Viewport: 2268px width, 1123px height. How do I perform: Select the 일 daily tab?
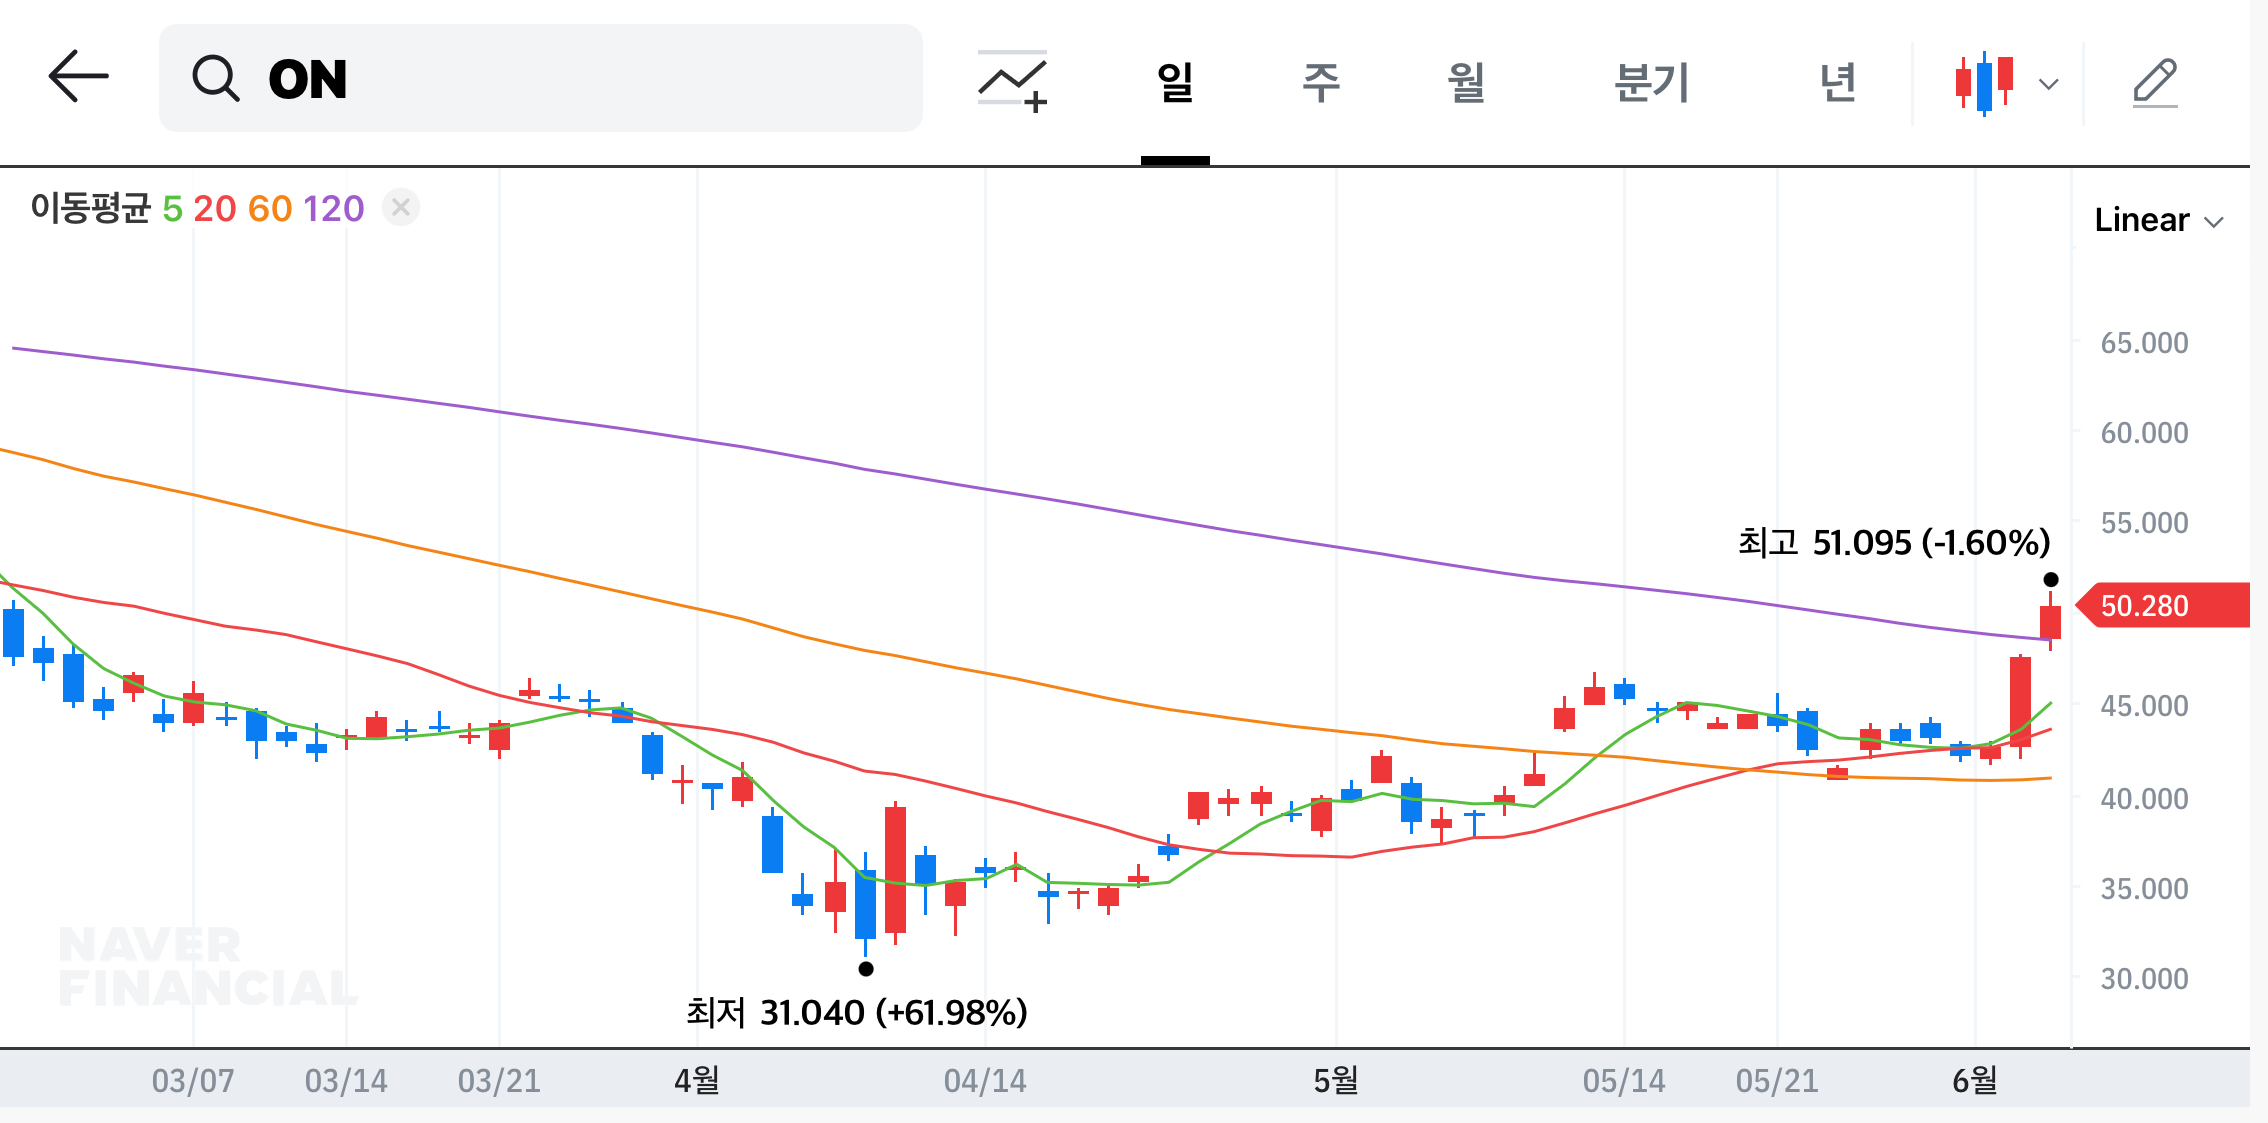[x=1175, y=82]
